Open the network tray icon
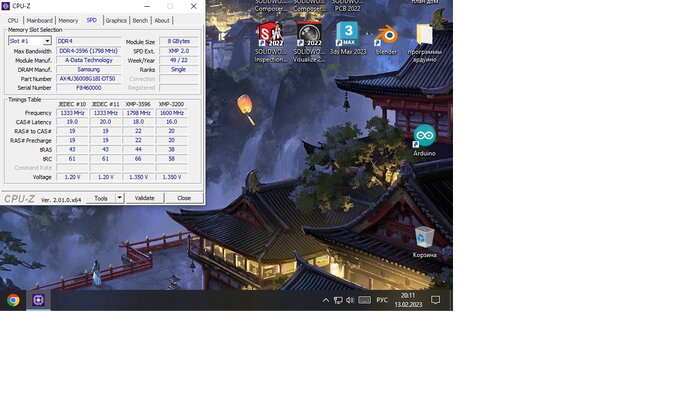The width and height of the screenshot is (700, 394). coord(338,300)
